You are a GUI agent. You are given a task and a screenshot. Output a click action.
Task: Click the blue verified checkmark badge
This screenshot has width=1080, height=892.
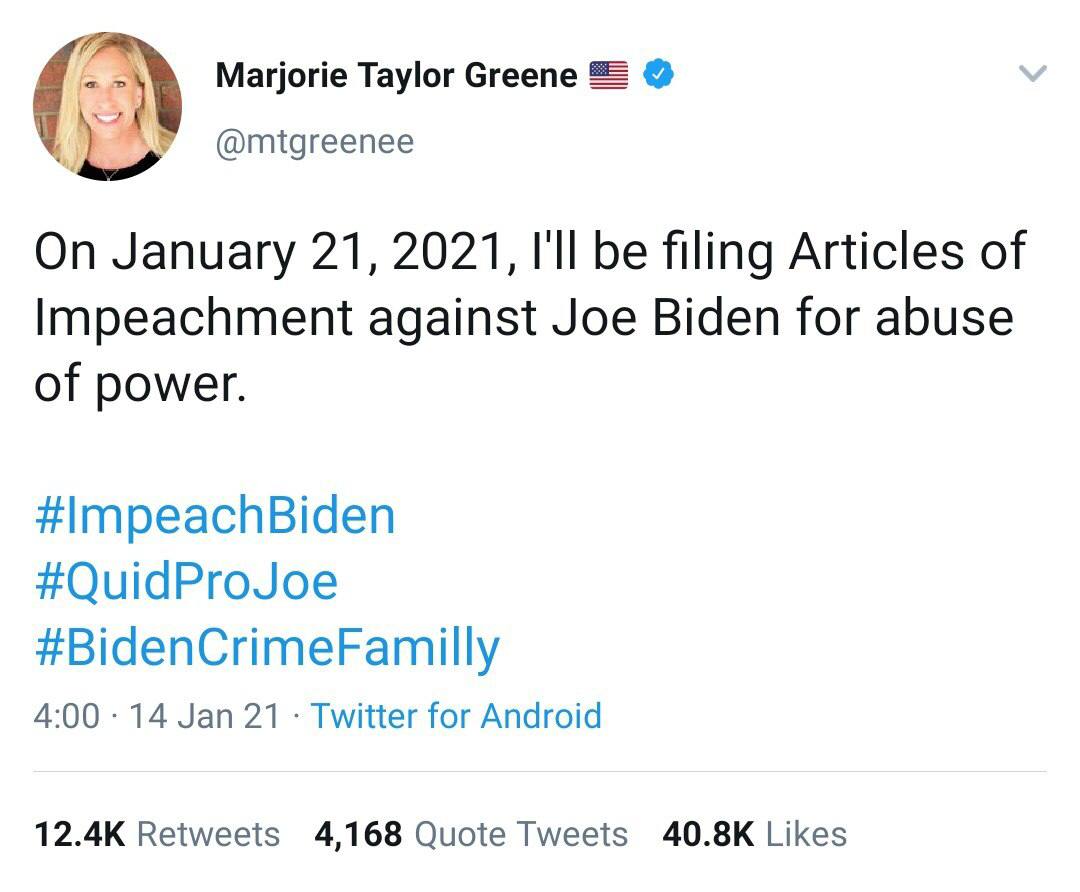click(657, 74)
